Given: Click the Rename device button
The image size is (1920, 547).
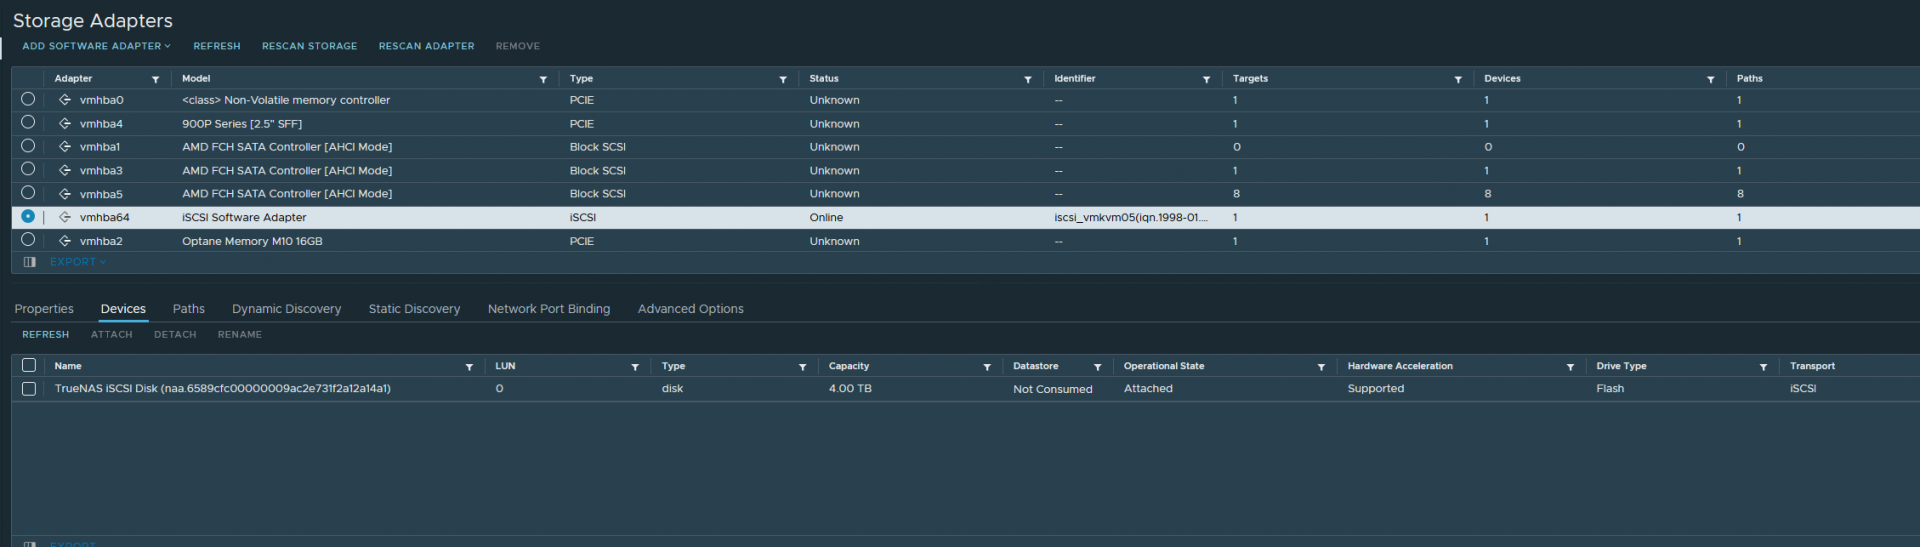Looking at the screenshot, I should (240, 335).
